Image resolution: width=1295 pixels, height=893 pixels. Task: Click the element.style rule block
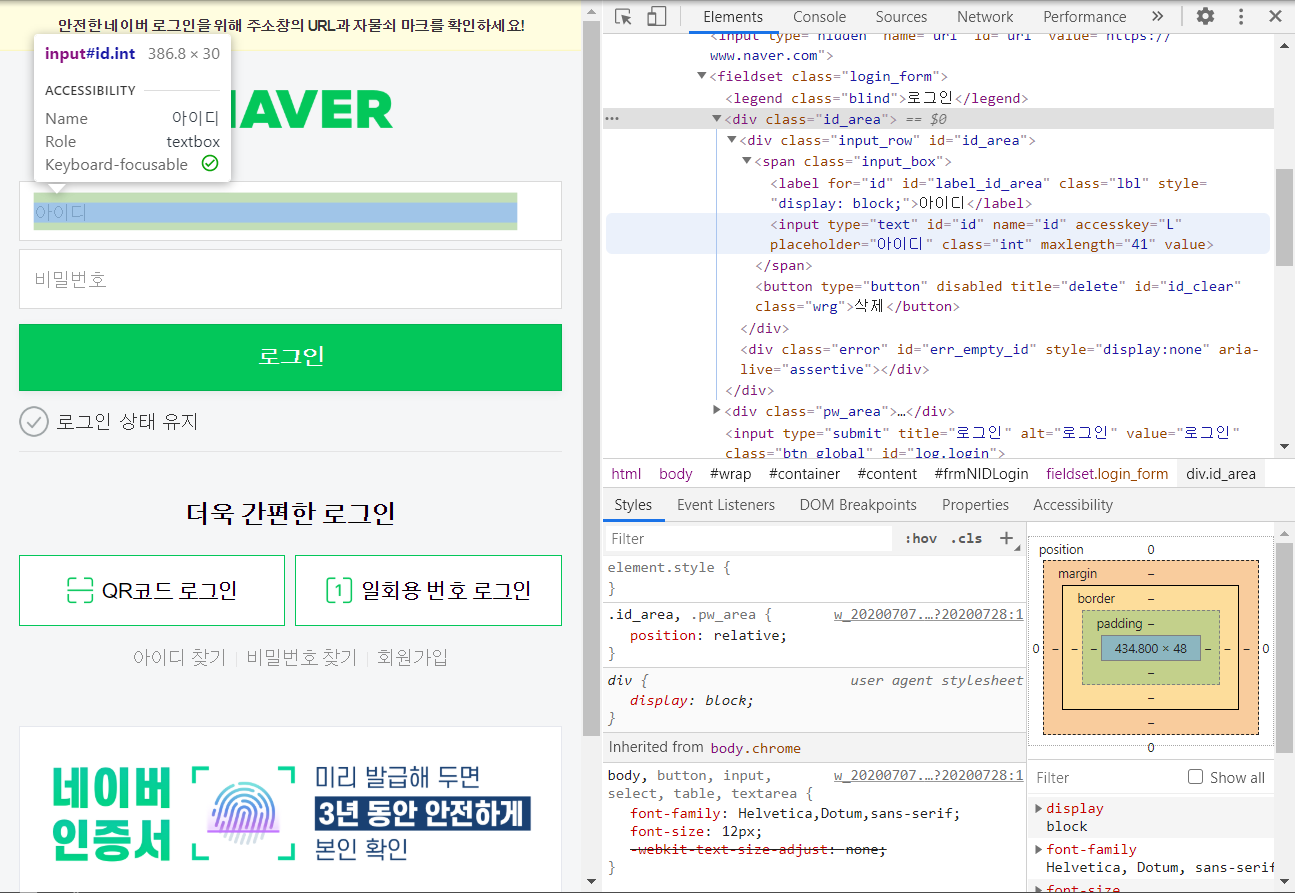(x=815, y=578)
